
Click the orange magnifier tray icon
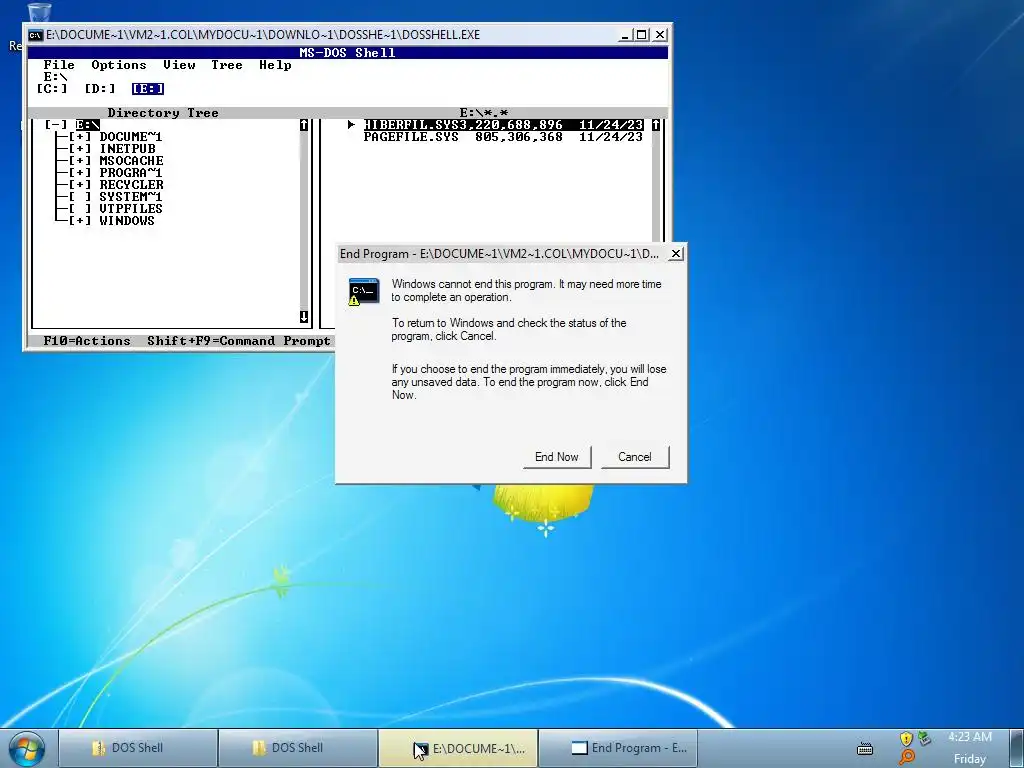pos(906,758)
